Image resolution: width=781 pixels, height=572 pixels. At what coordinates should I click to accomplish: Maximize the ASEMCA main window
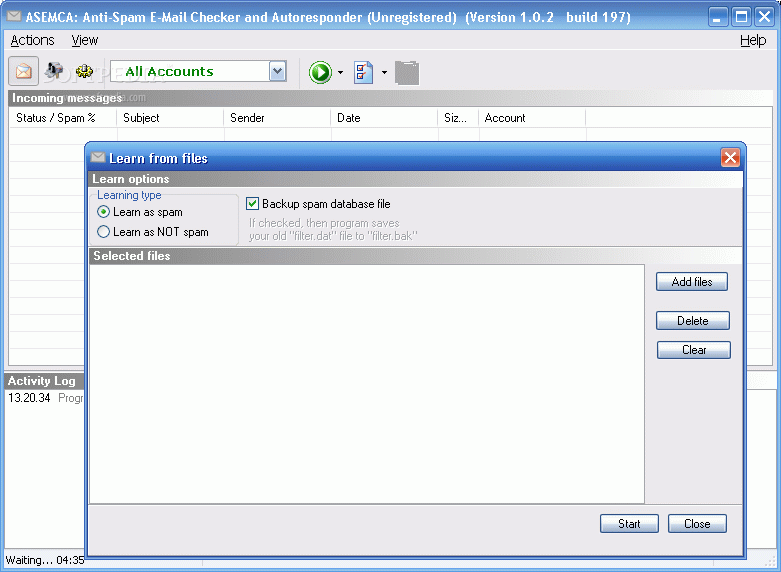pos(742,17)
